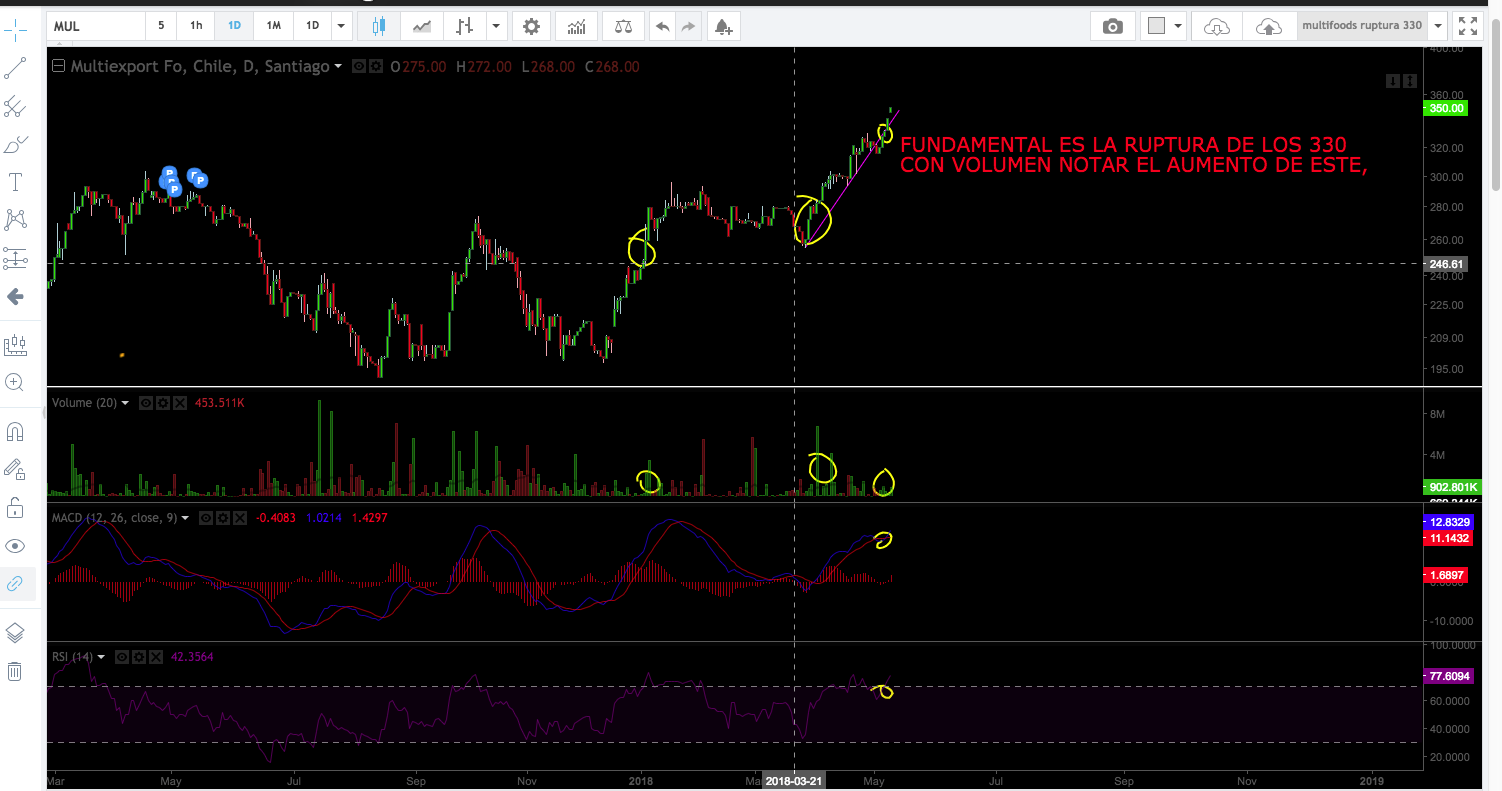This screenshot has width=1502, height=791.
Task: Open the chart style dropdown arrow
Action: coord(496,26)
